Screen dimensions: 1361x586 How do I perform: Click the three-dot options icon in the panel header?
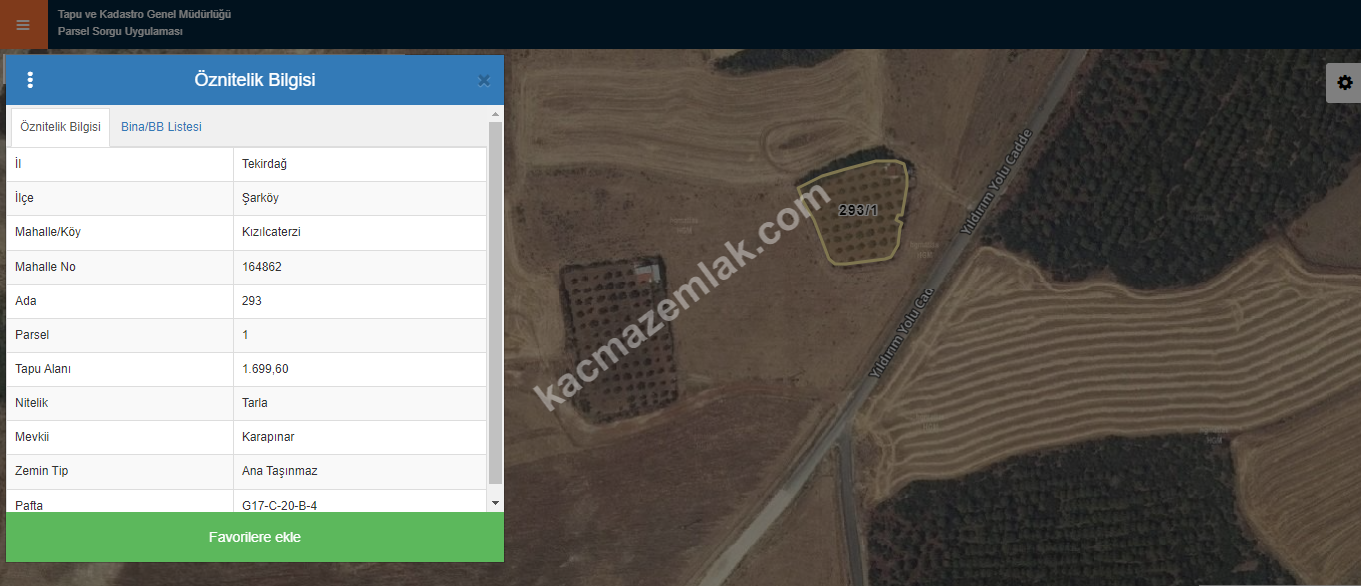coord(30,80)
